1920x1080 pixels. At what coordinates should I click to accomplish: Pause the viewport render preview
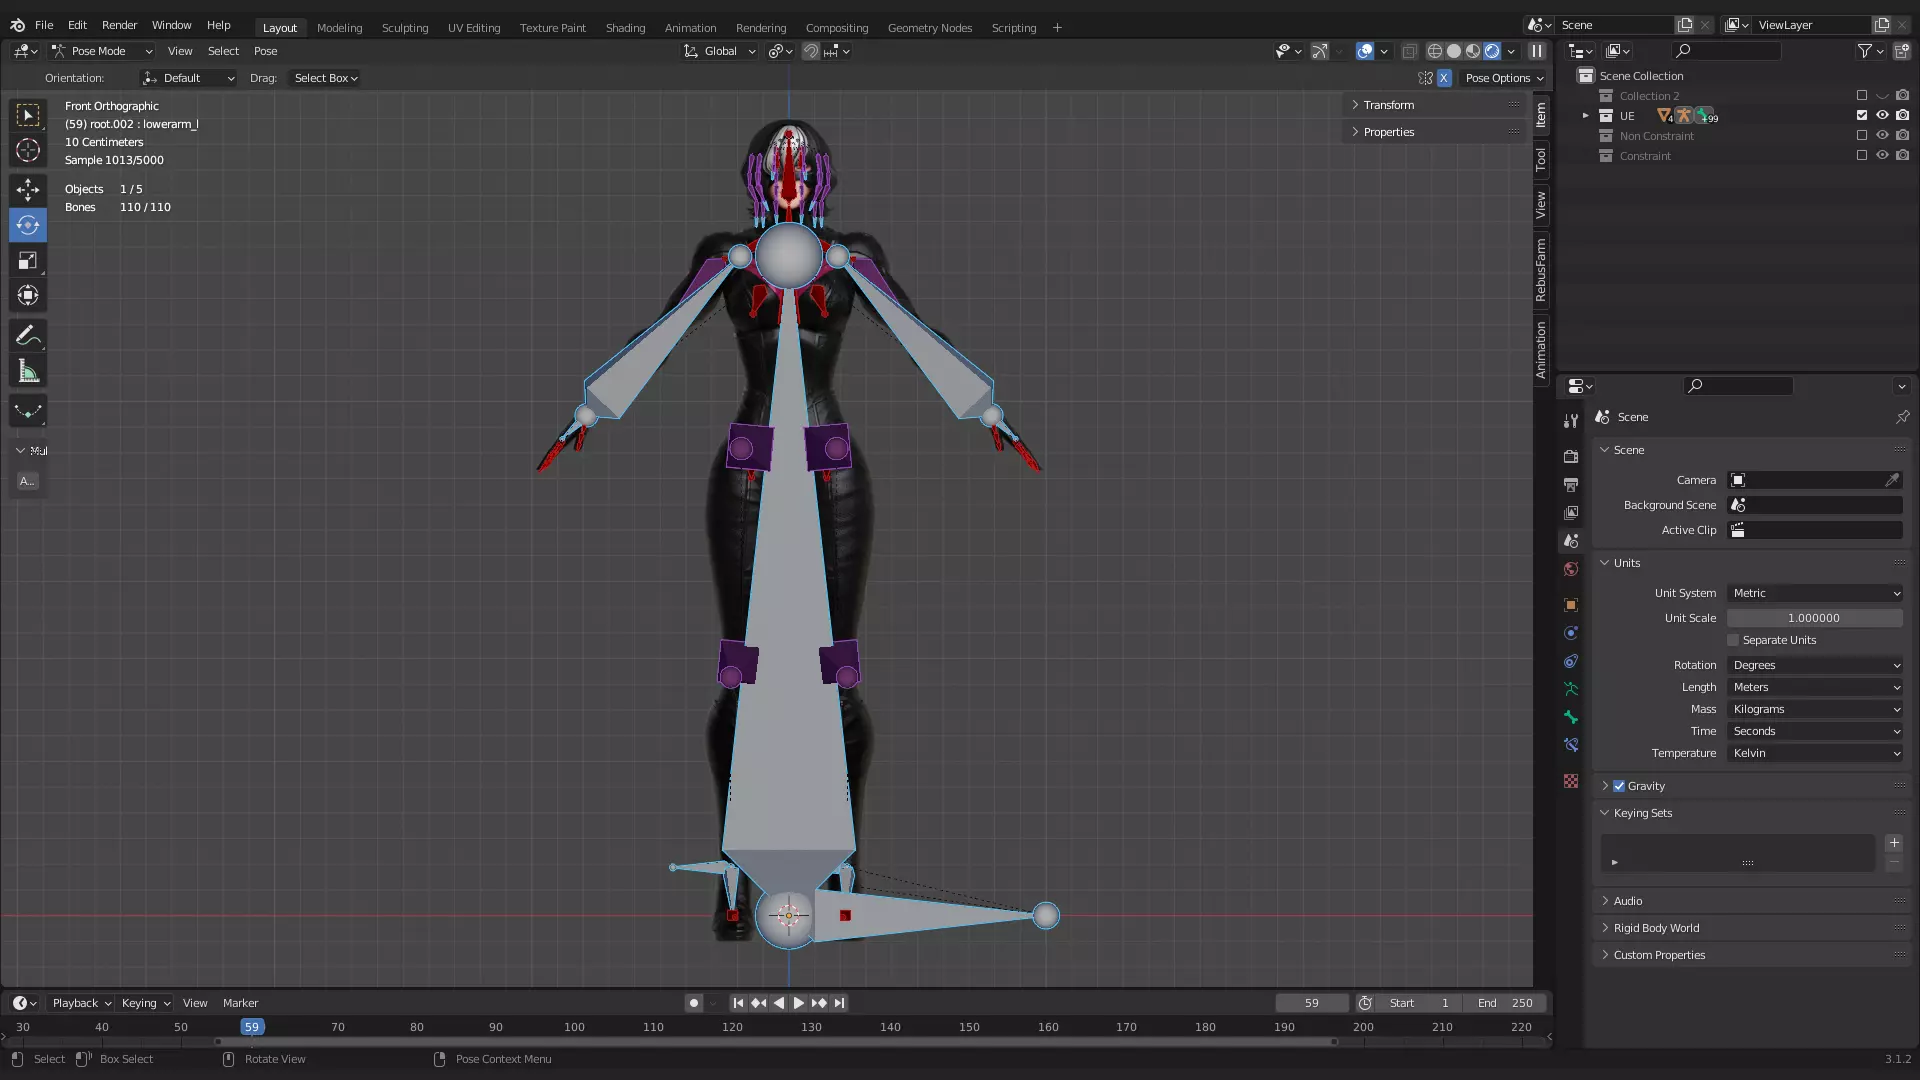tap(1537, 51)
